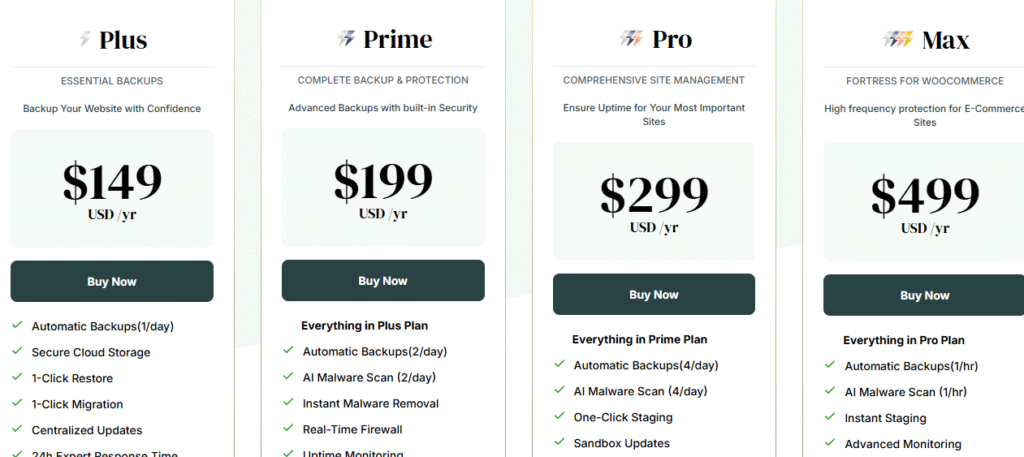
Task: Click checkmark beside 1-Click Migration
Action: (18, 403)
